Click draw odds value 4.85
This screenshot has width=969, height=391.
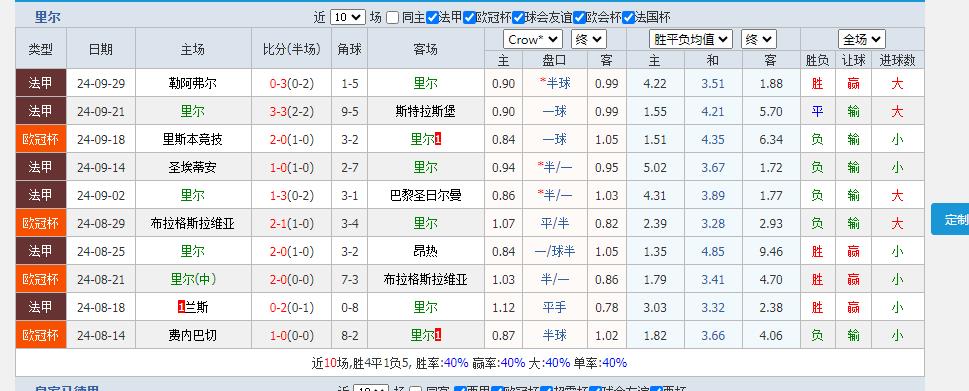713,251
